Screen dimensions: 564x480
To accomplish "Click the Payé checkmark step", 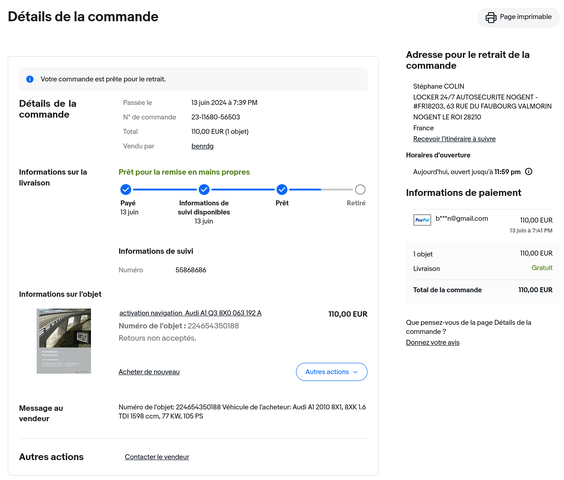I will [x=126, y=189].
